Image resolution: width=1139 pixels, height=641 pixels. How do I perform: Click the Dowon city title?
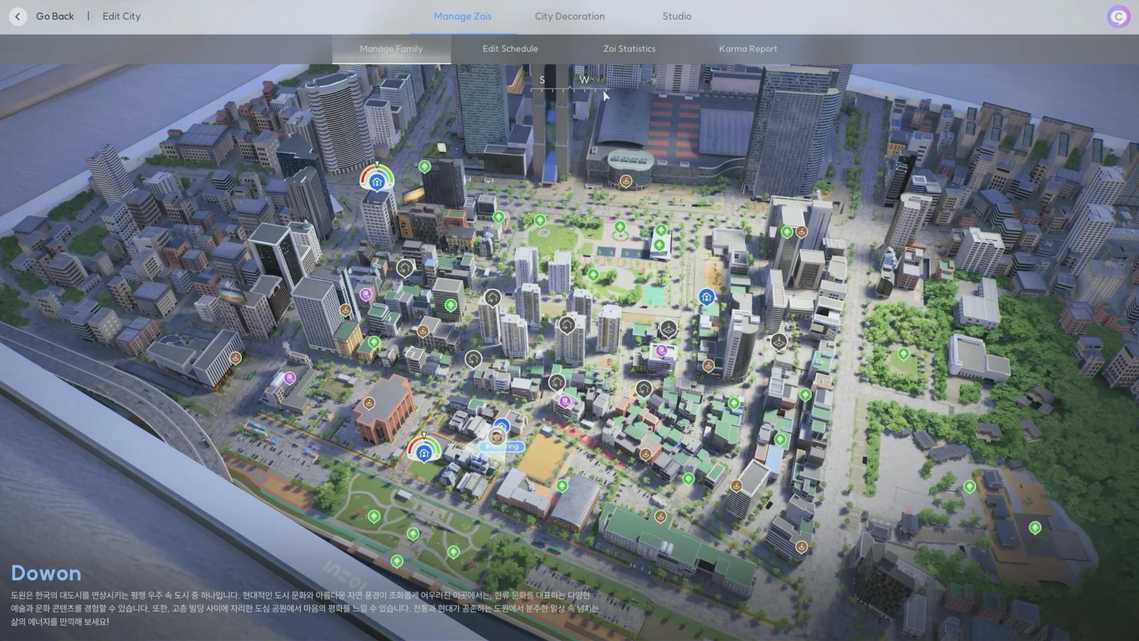(x=46, y=573)
